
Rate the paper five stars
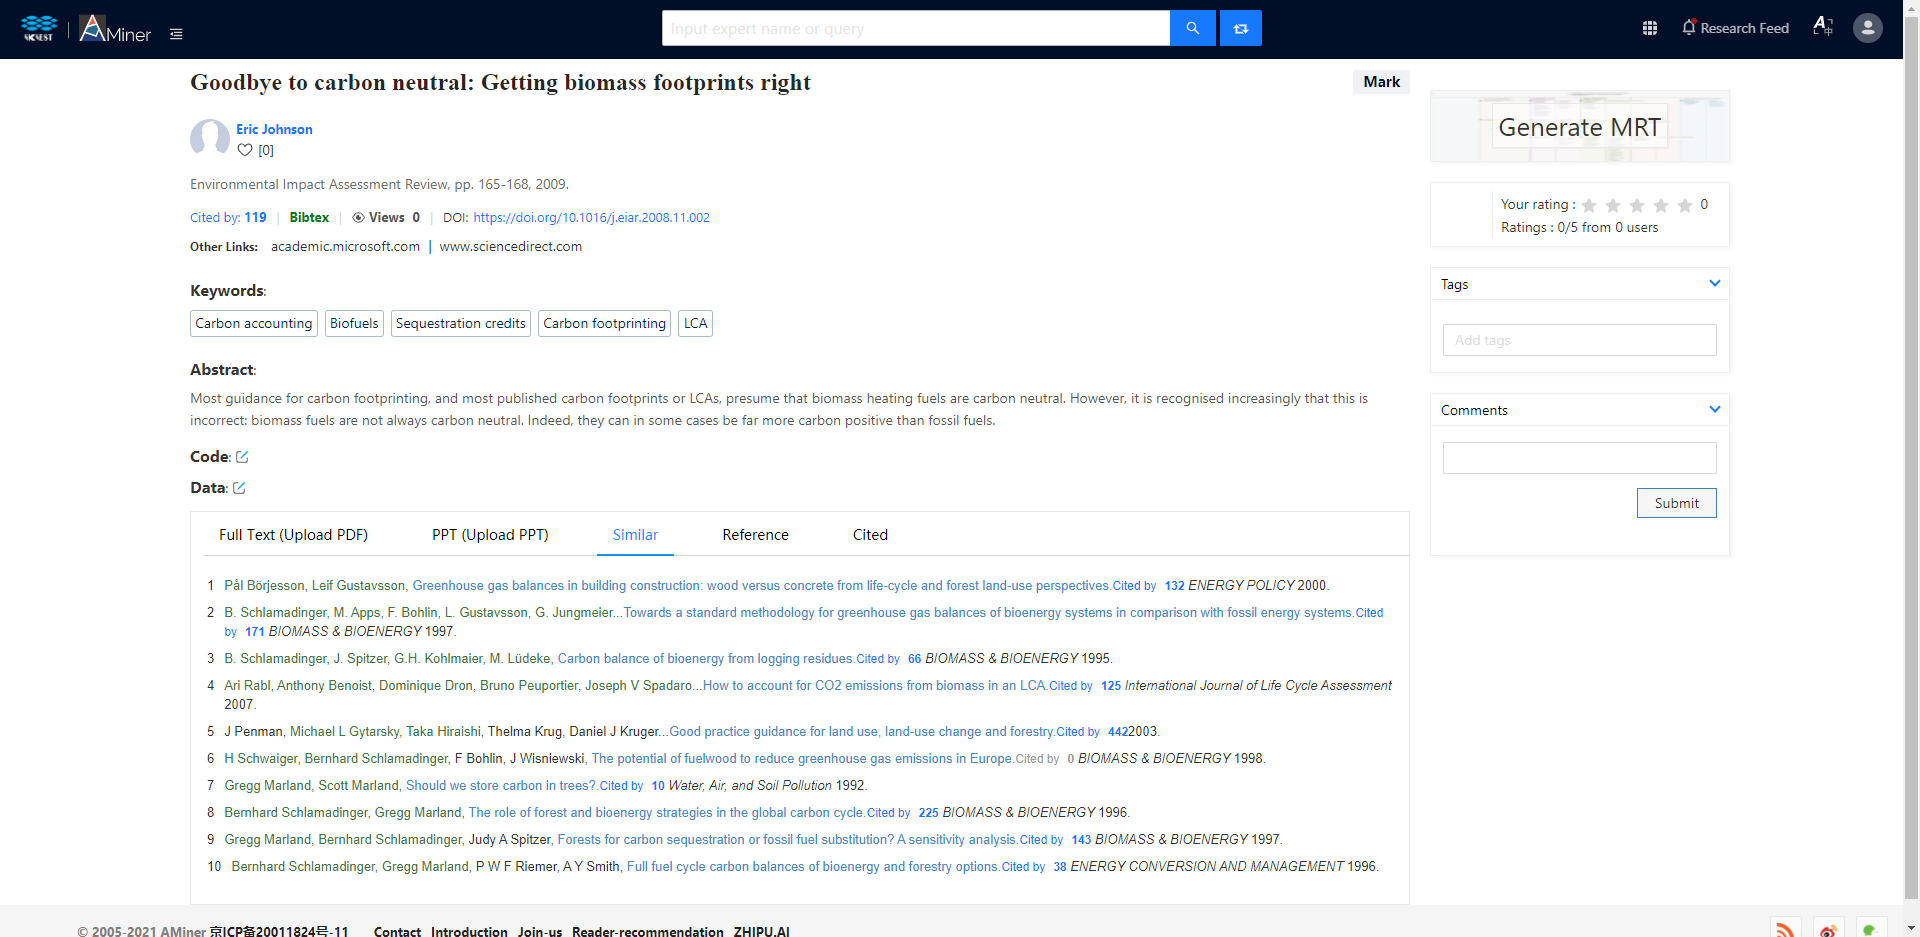coord(1685,205)
